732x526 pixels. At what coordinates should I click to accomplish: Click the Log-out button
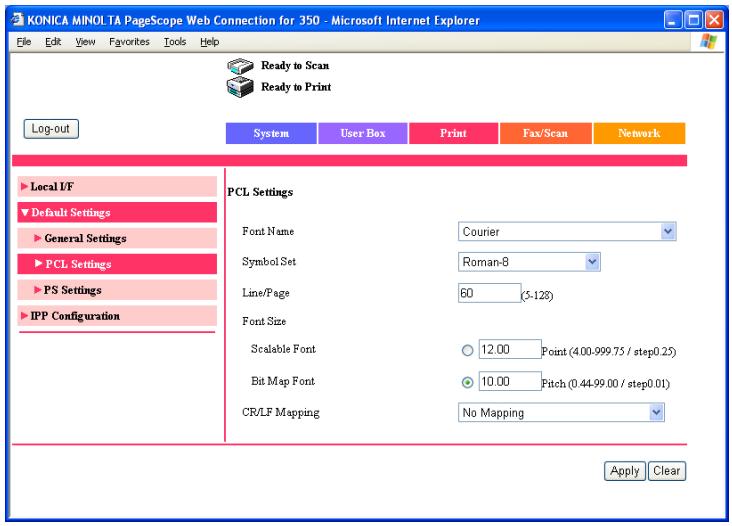51,129
